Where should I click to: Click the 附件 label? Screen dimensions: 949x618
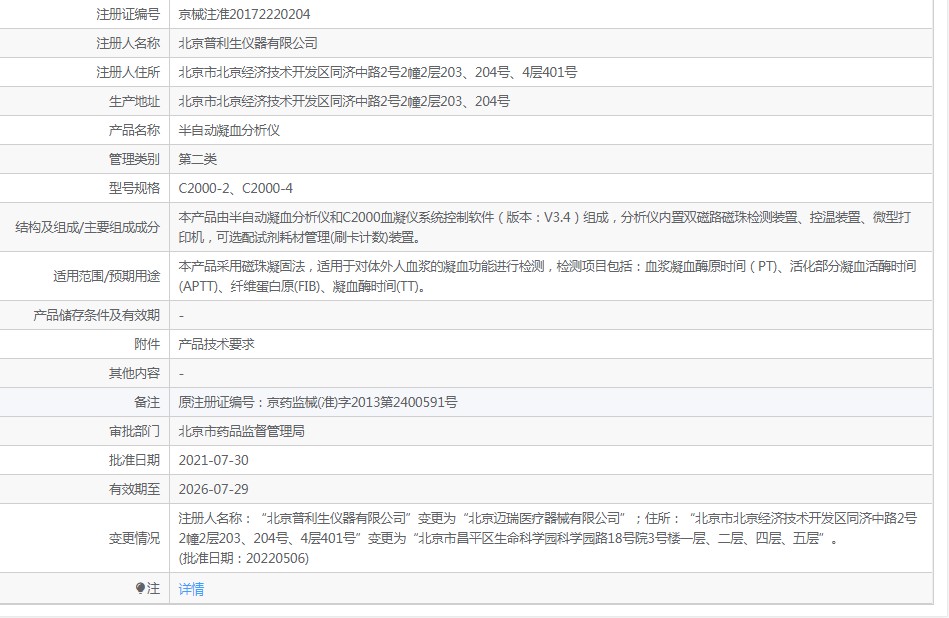[147, 344]
